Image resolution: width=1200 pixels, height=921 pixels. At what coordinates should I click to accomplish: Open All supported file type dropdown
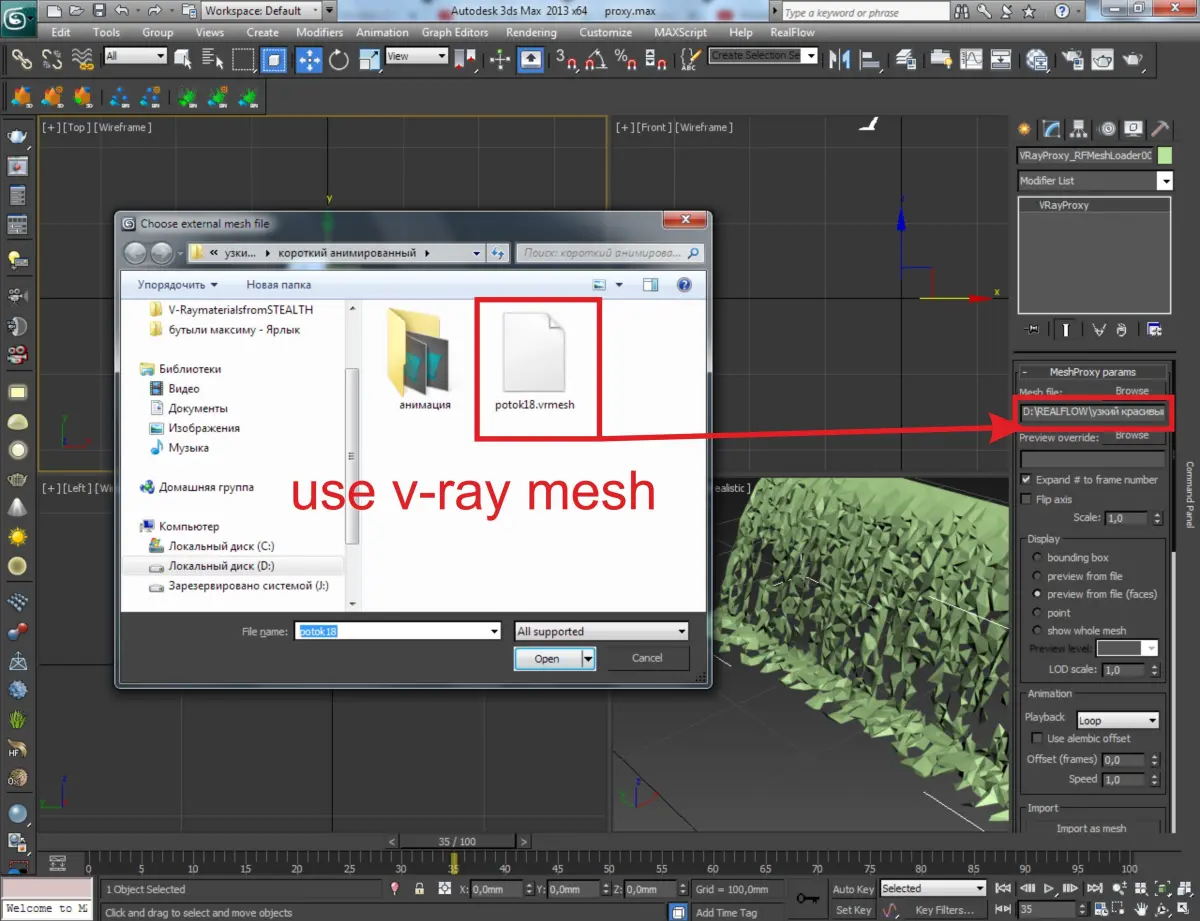[602, 631]
